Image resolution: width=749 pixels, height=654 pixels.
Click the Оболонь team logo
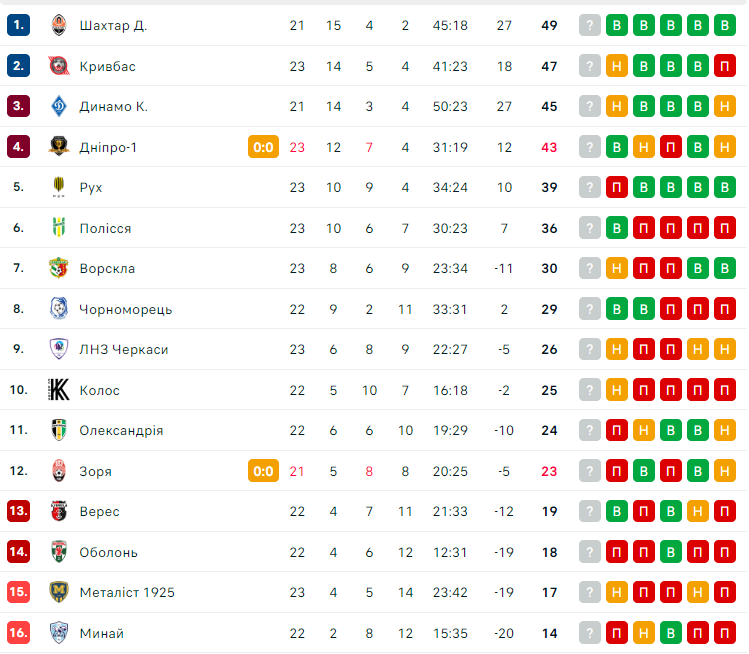(x=59, y=552)
